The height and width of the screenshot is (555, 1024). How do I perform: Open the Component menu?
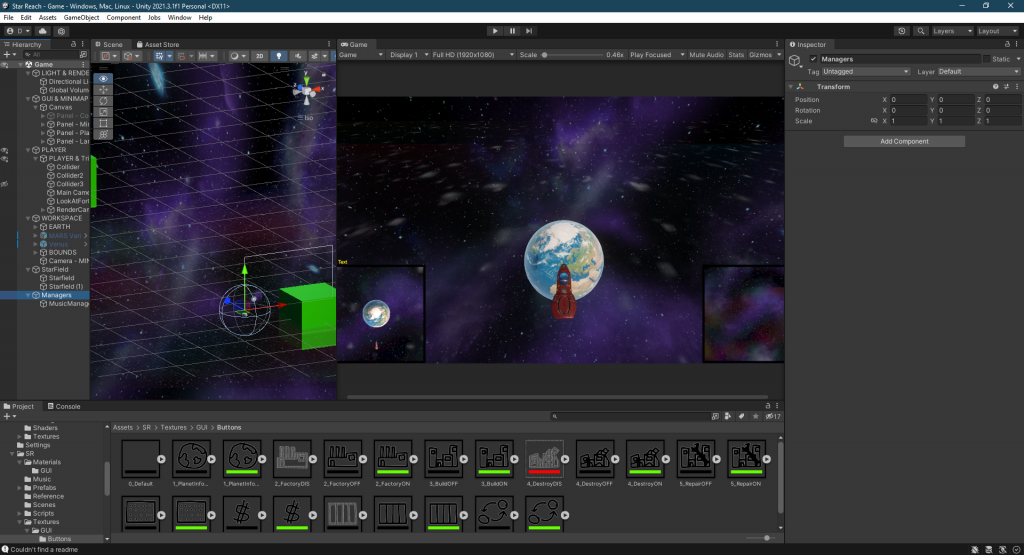pos(123,18)
